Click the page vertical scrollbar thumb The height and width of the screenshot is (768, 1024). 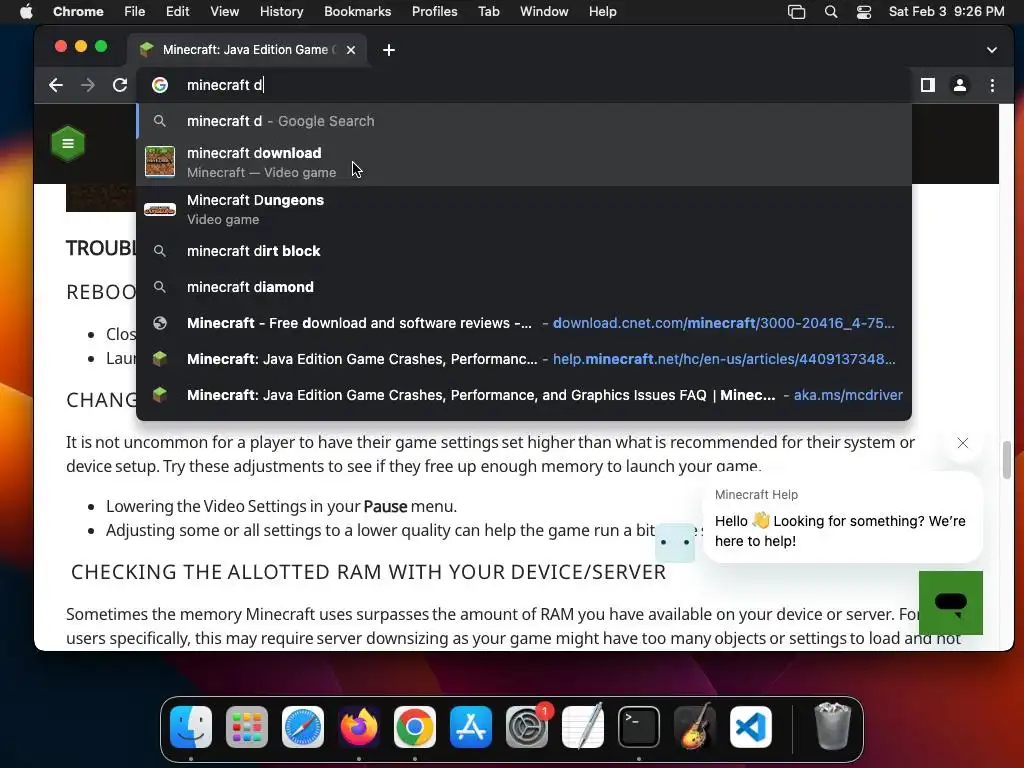[x=1006, y=460]
